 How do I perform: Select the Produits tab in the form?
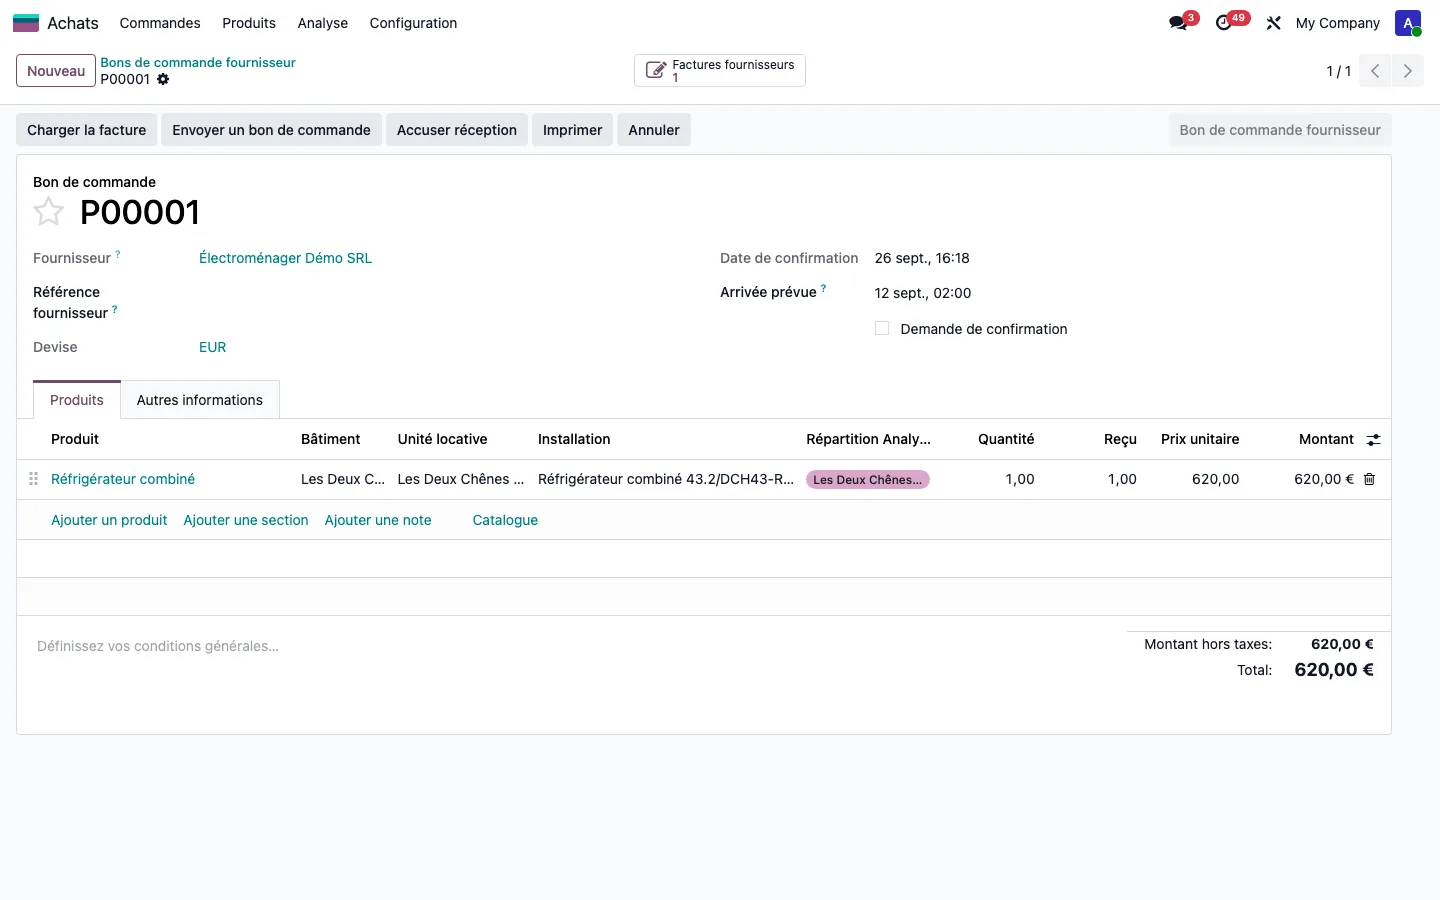(77, 400)
